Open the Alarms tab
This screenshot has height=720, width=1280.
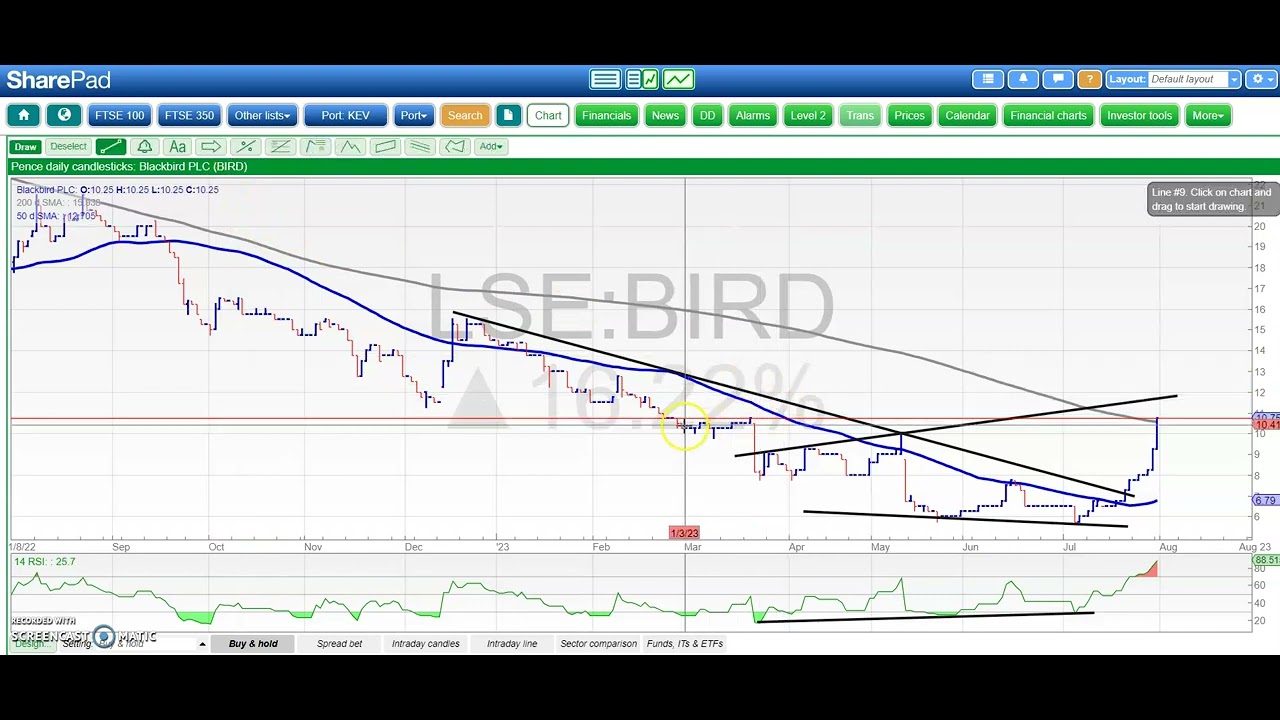coord(753,115)
